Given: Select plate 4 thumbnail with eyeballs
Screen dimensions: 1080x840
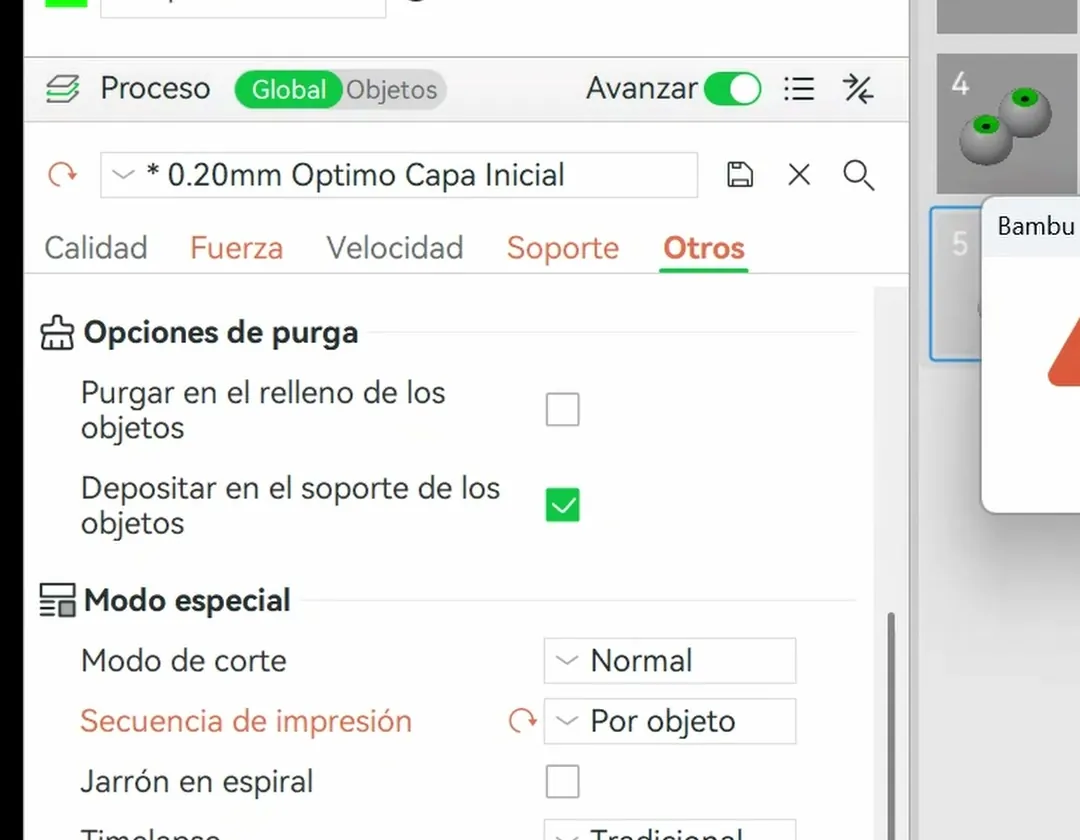Looking at the screenshot, I should [1008, 124].
